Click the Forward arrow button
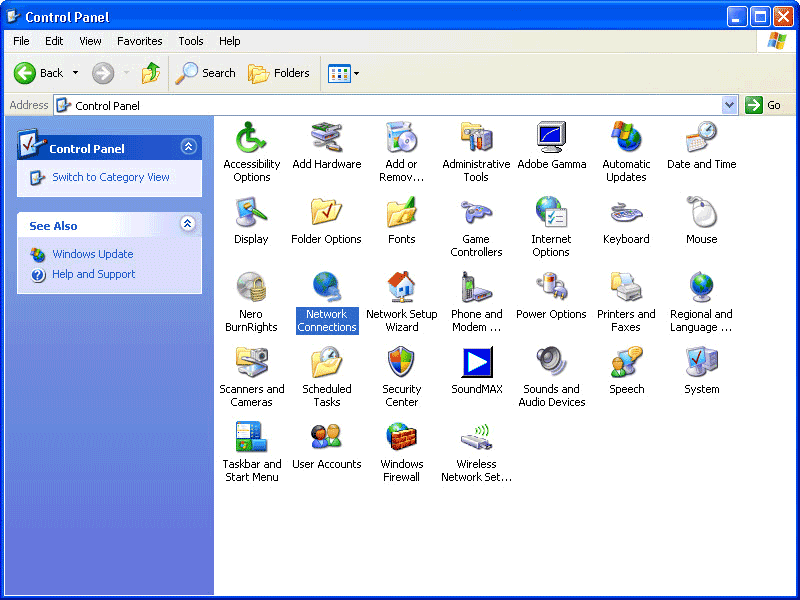 coord(103,73)
